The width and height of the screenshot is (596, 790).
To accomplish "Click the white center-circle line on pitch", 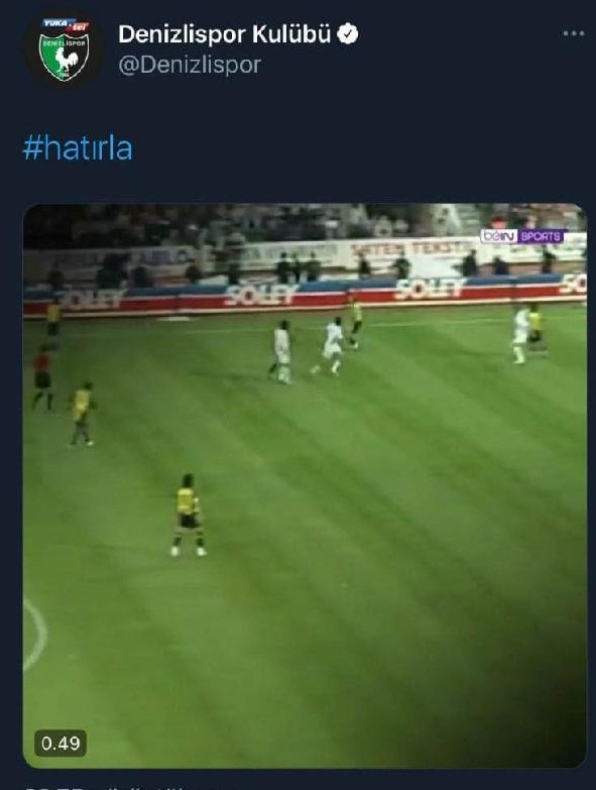I will [35, 634].
